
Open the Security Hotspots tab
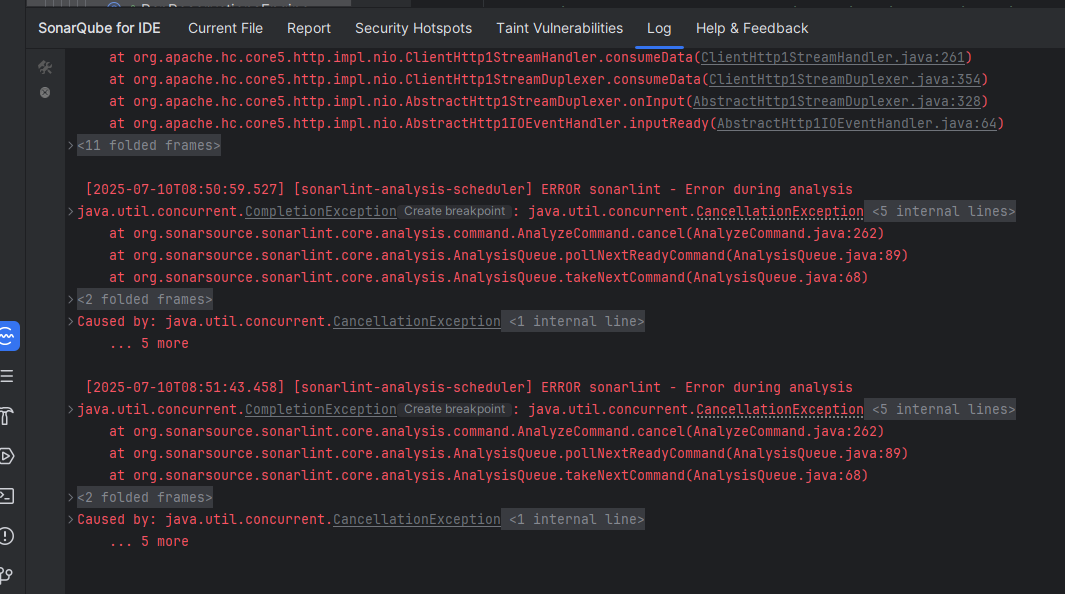[x=413, y=28]
